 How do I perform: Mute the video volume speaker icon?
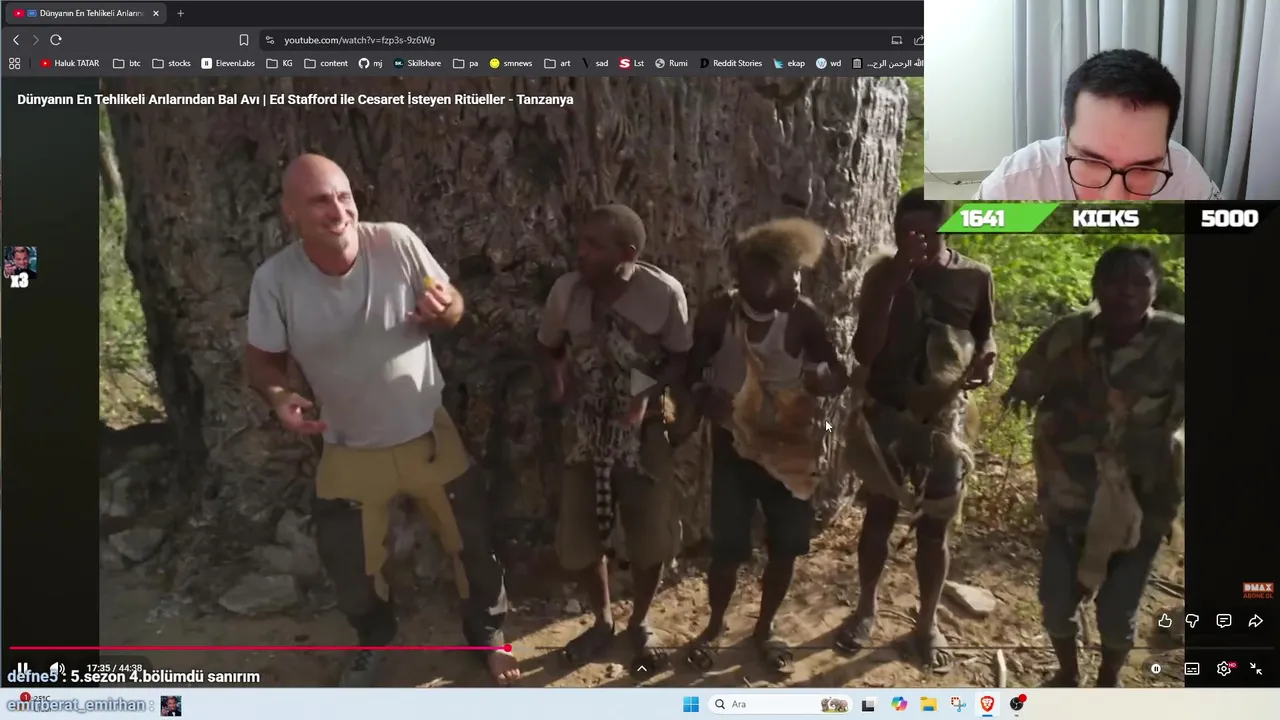[57, 668]
